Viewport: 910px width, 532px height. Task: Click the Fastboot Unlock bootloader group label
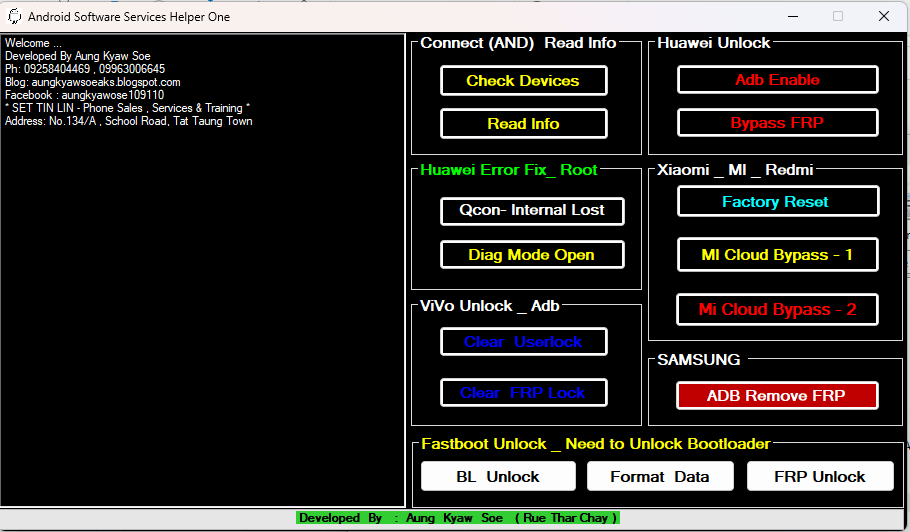tap(595, 444)
